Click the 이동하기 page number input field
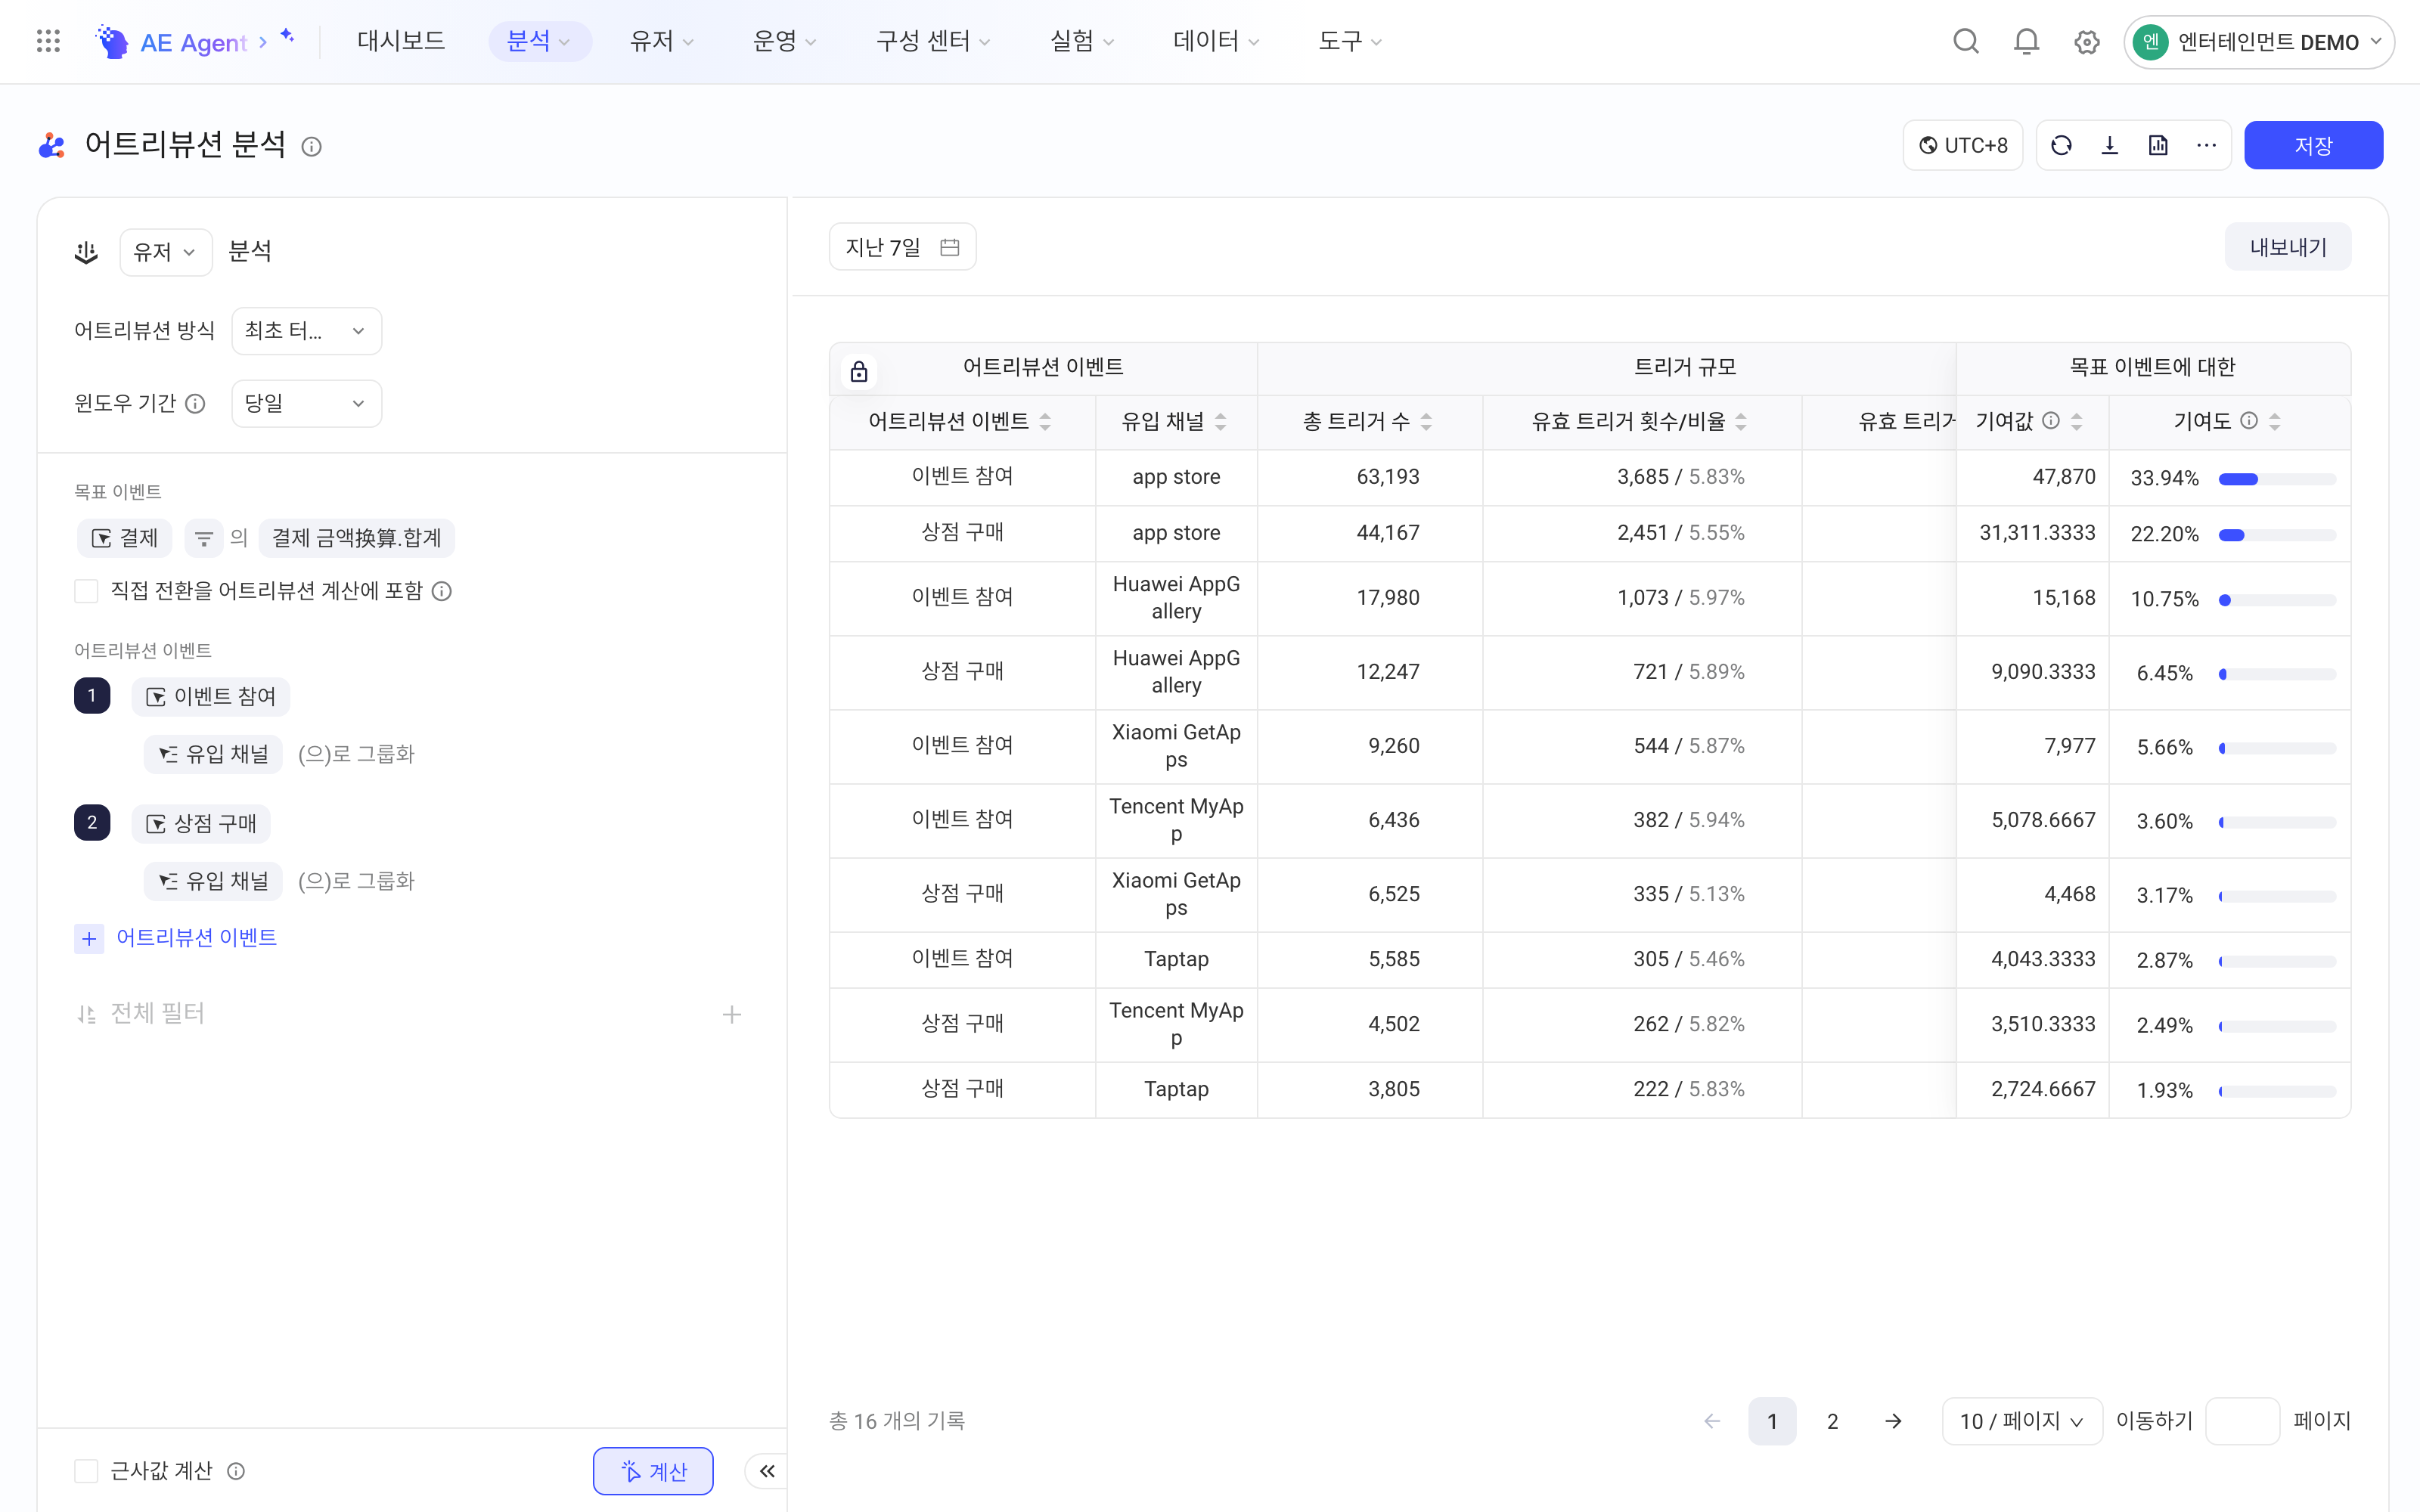 (2242, 1421)
